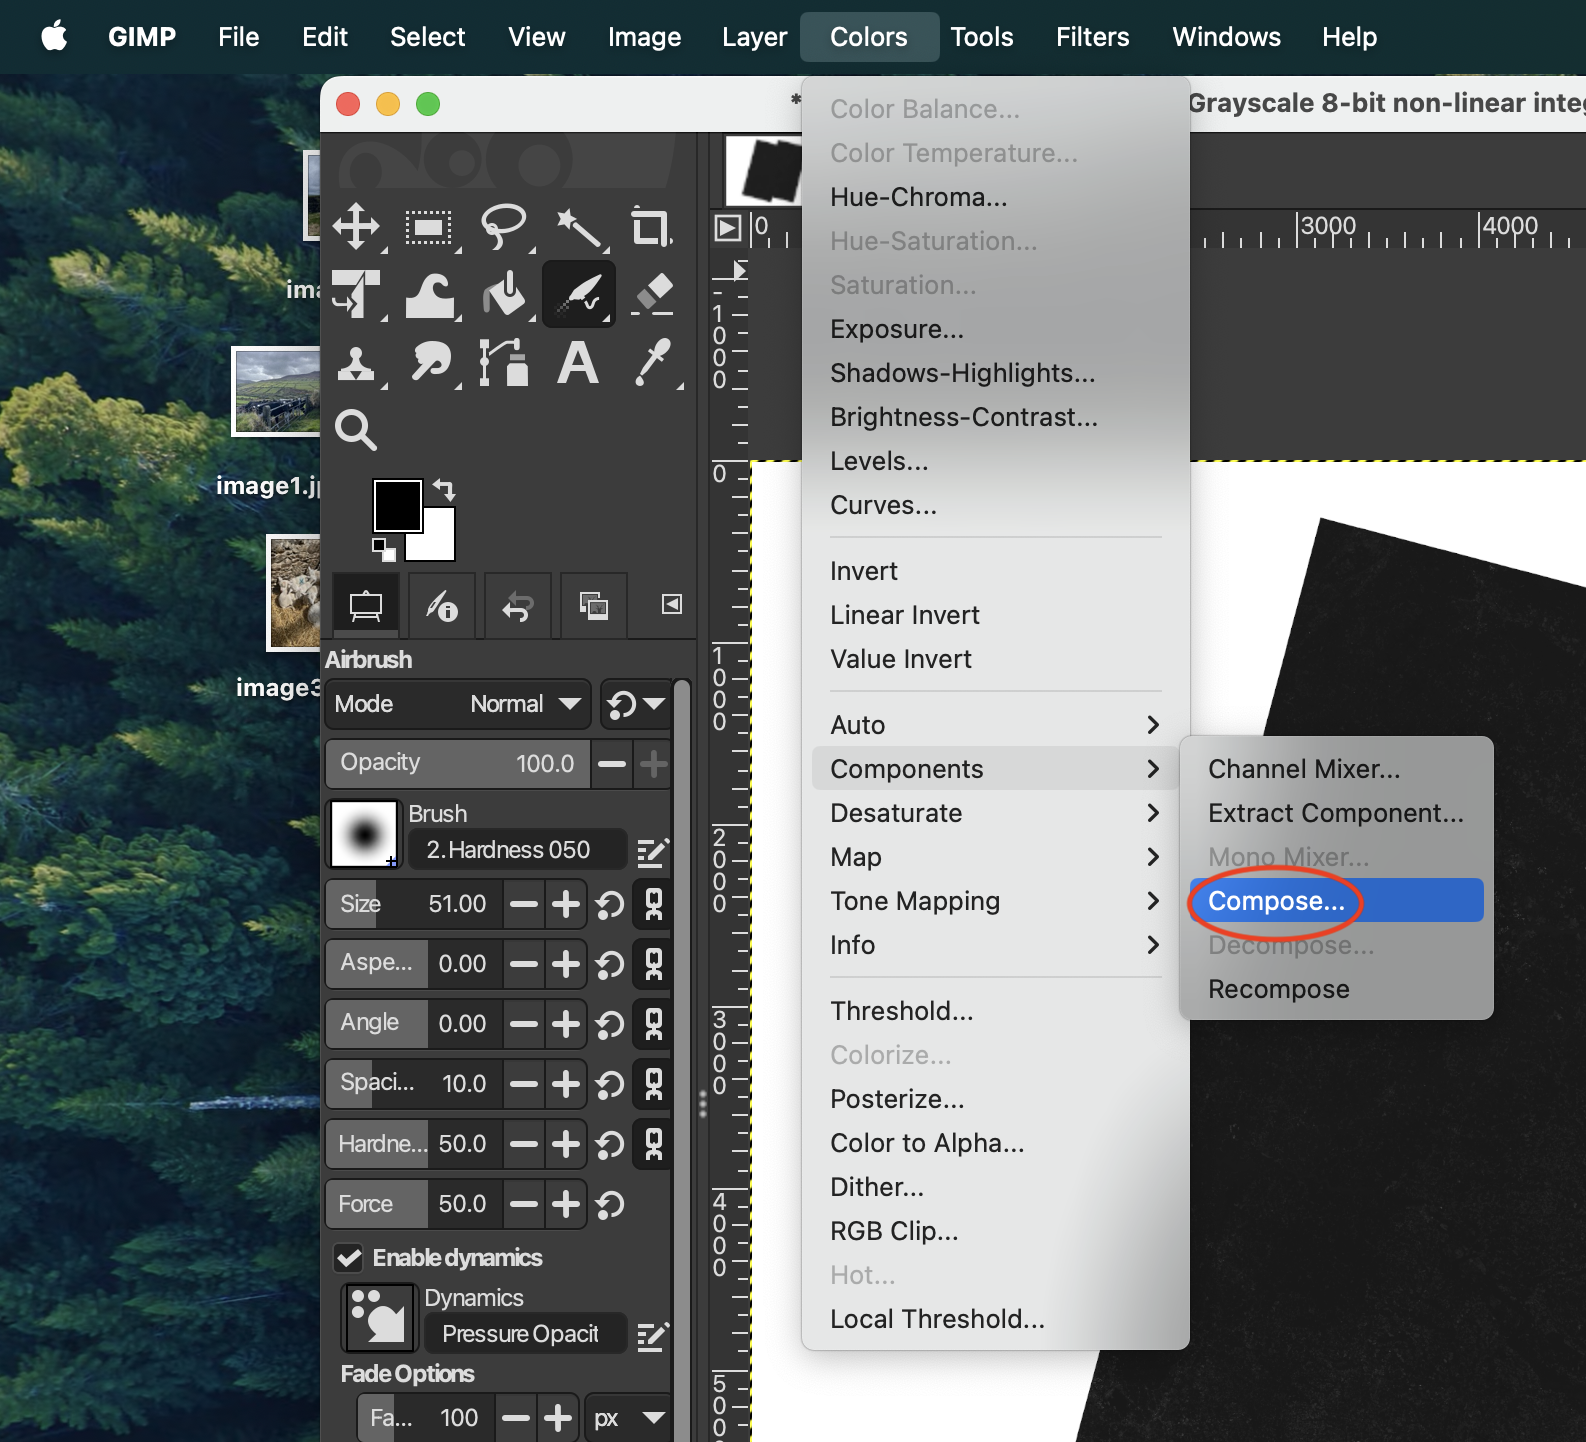Open the Apple menu

click(x=54, y=37)
